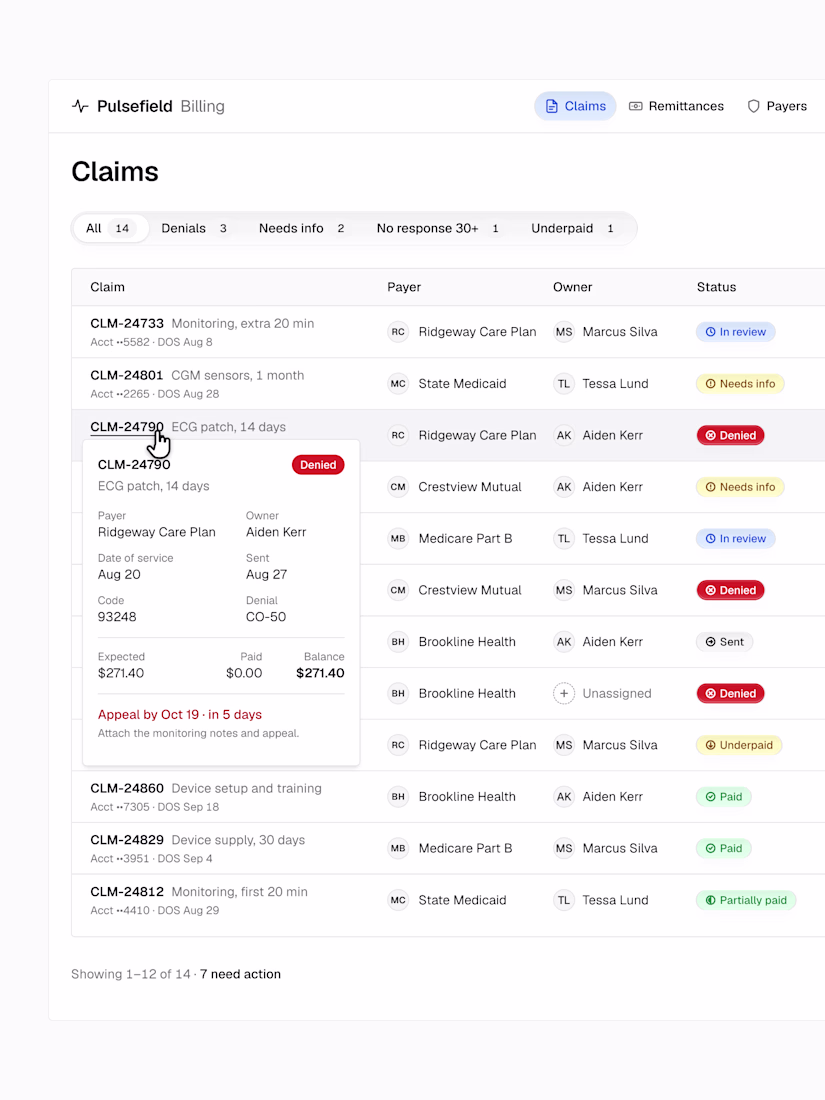
Task: Click the AK owner avatar in the CLM-24790 row
Action: click(564, 435)
